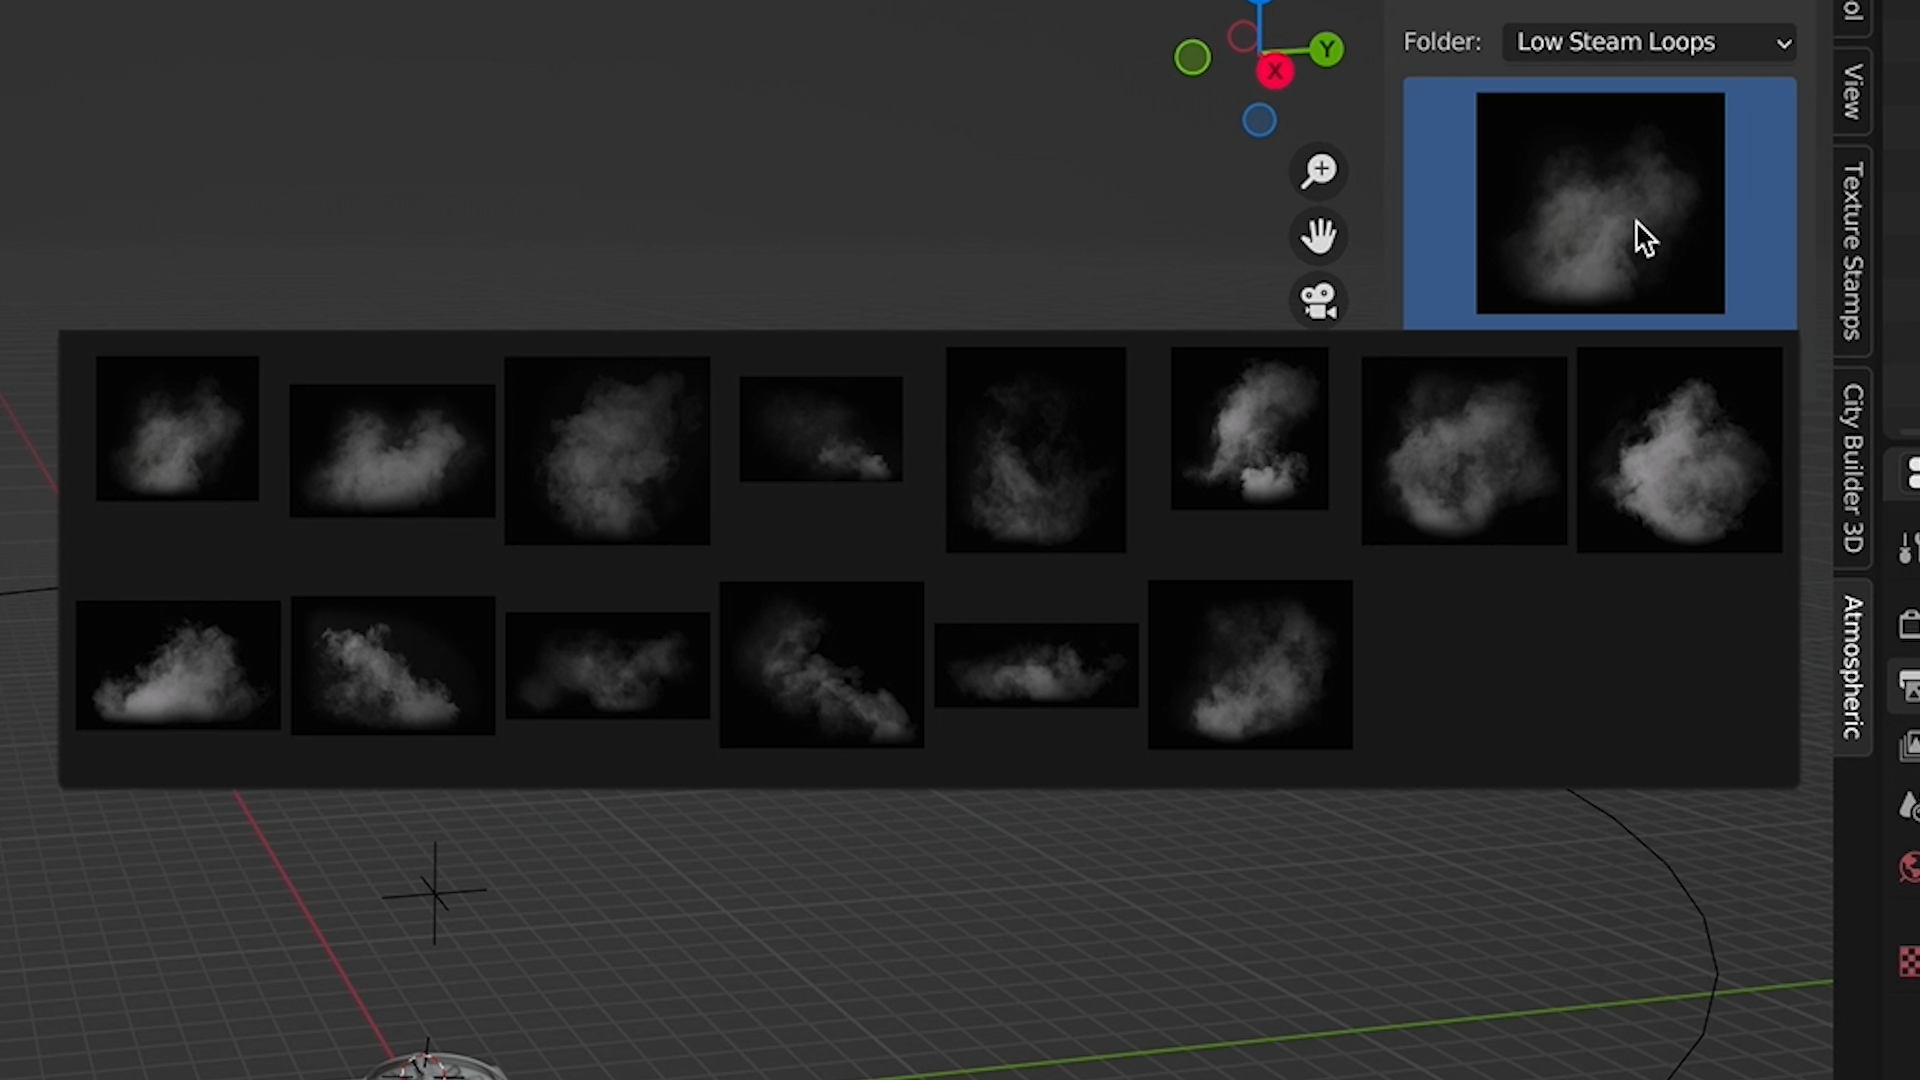Click the camera view icon
Viewport: 1920px width, 1080px height.
(1319, 302)
